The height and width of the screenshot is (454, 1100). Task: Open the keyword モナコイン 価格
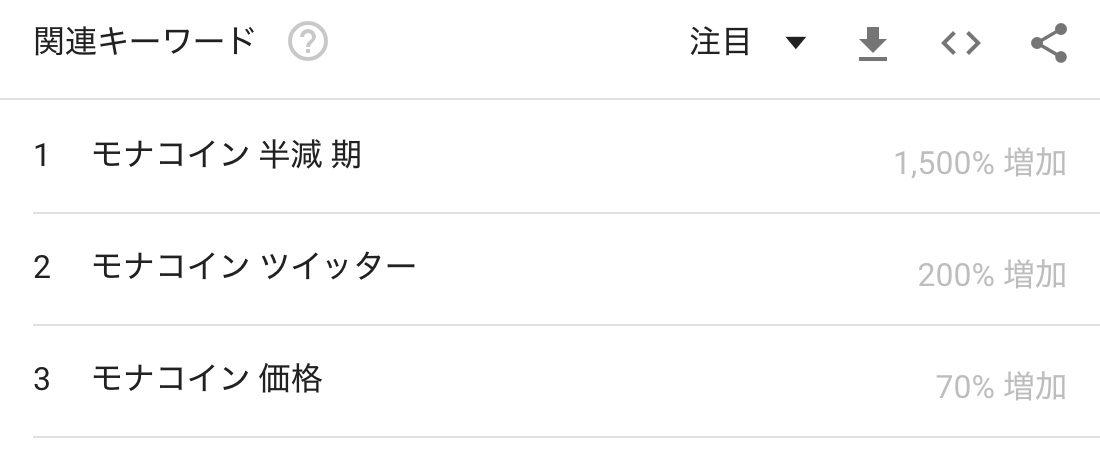coord(207,379)
